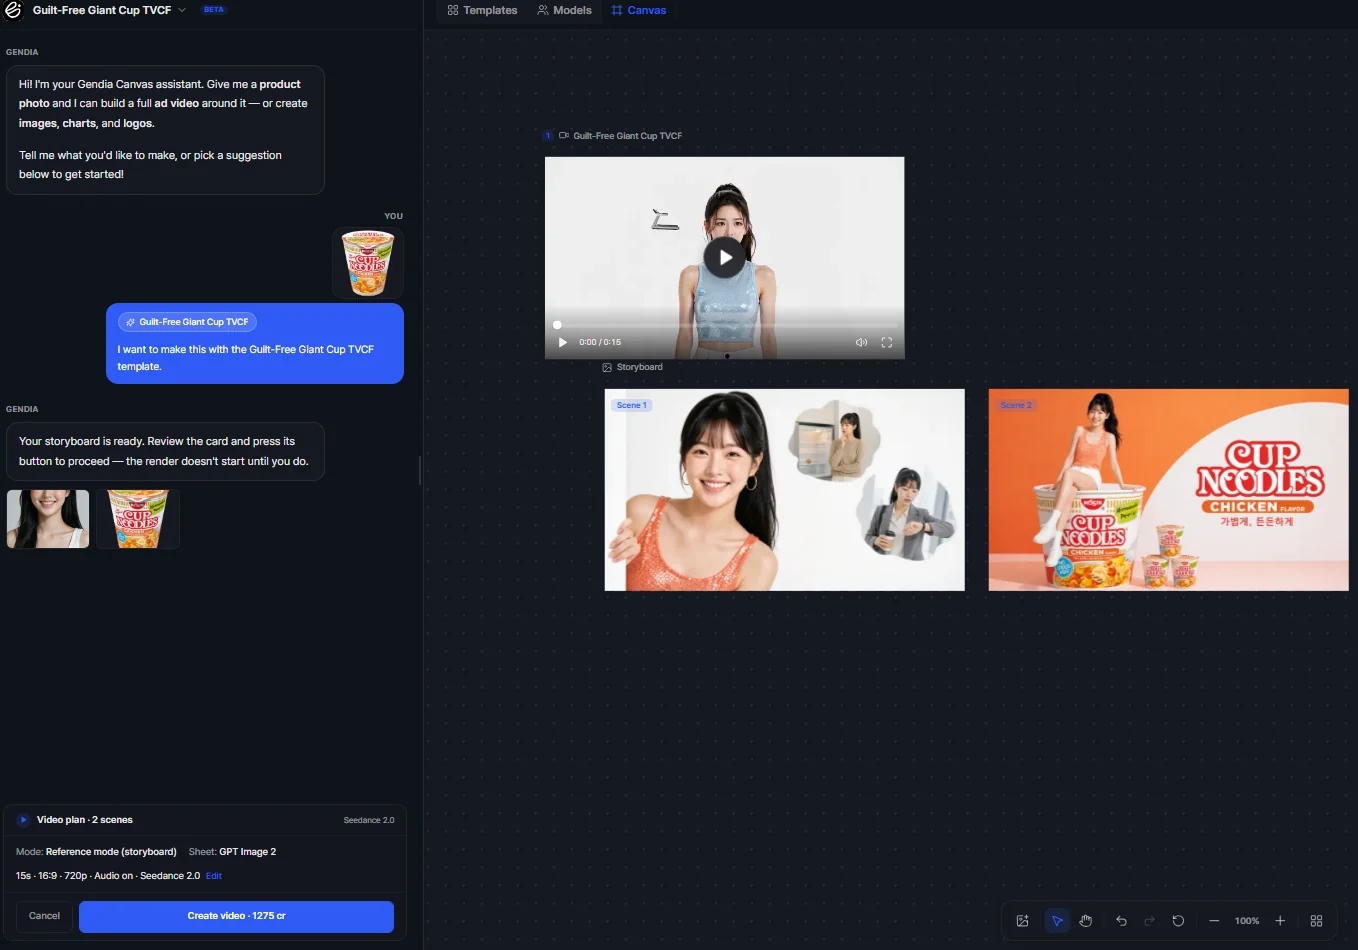Open the Templates tab

coord(482,10)
